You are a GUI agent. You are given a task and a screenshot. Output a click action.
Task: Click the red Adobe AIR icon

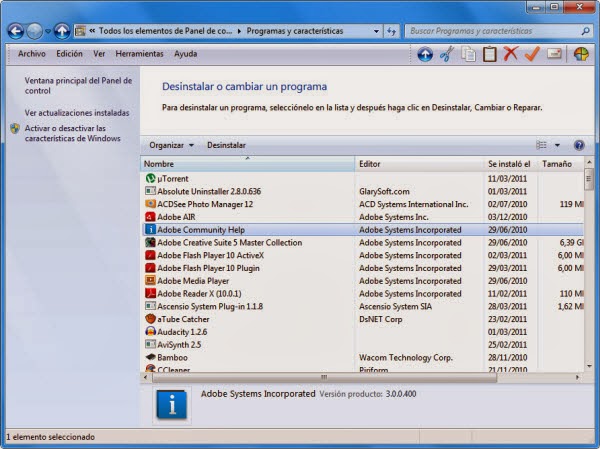[x=150, y=217]
